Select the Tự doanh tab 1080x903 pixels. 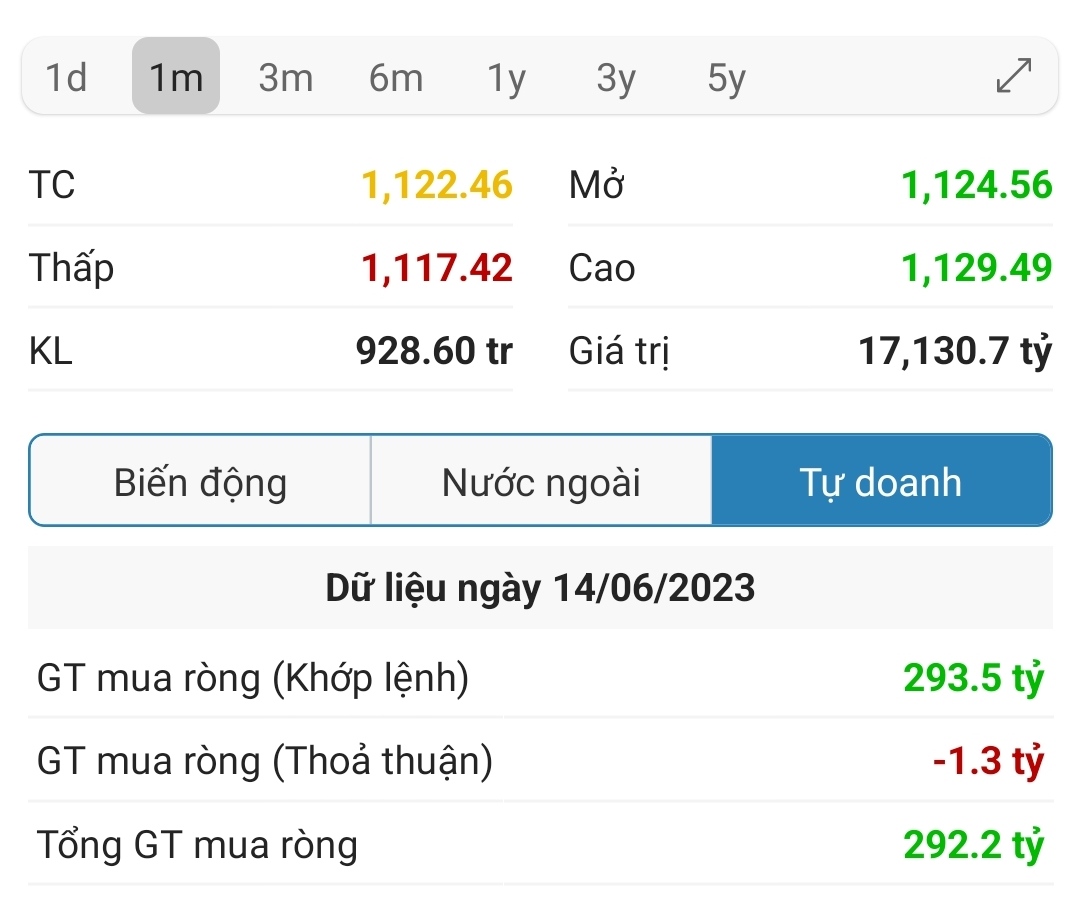tap(881, 482)
